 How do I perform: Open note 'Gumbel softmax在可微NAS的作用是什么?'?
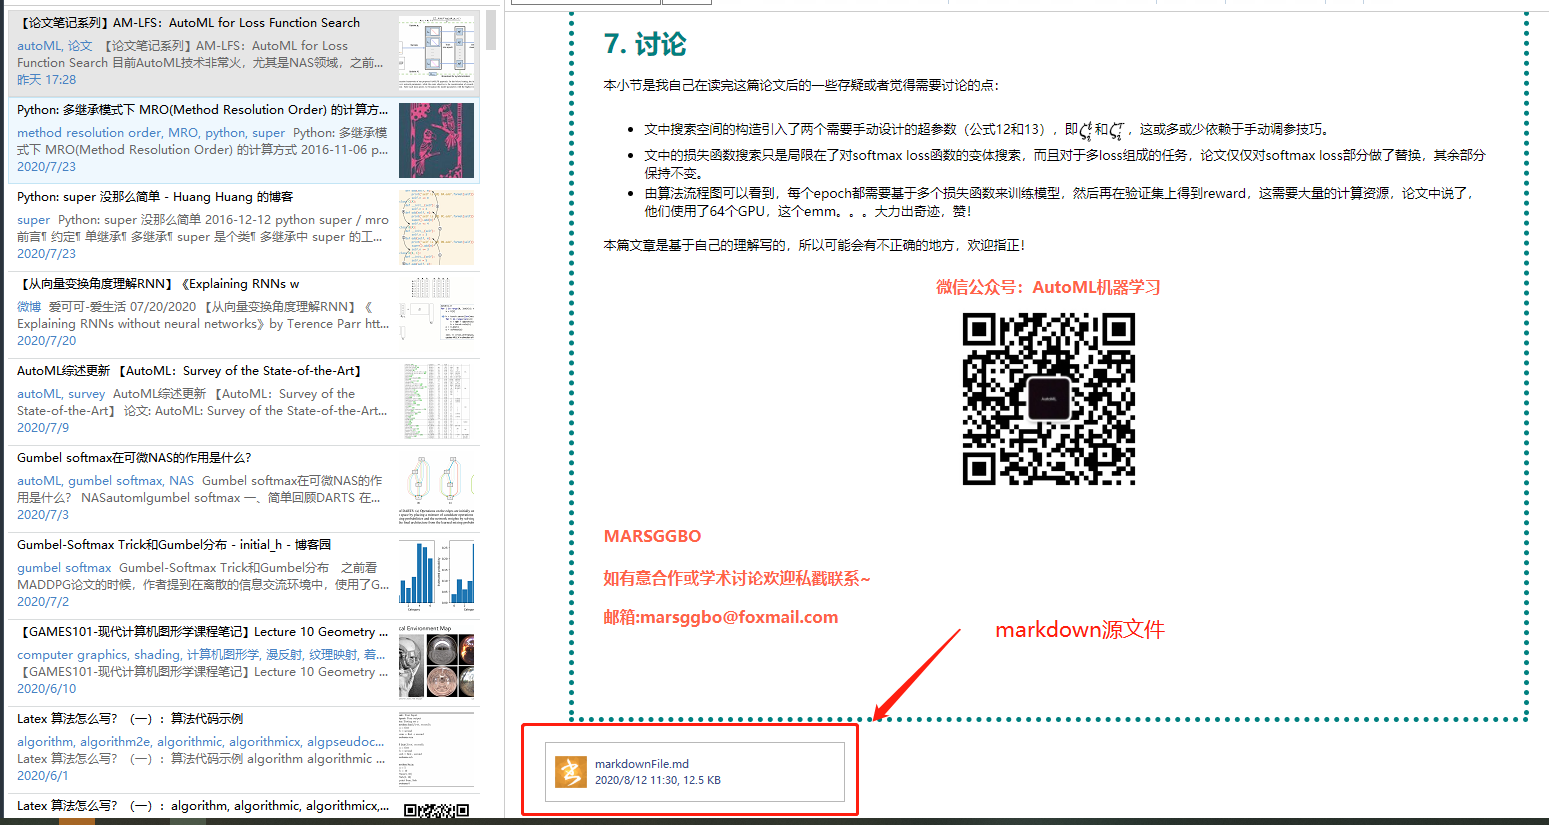[244, 488]
